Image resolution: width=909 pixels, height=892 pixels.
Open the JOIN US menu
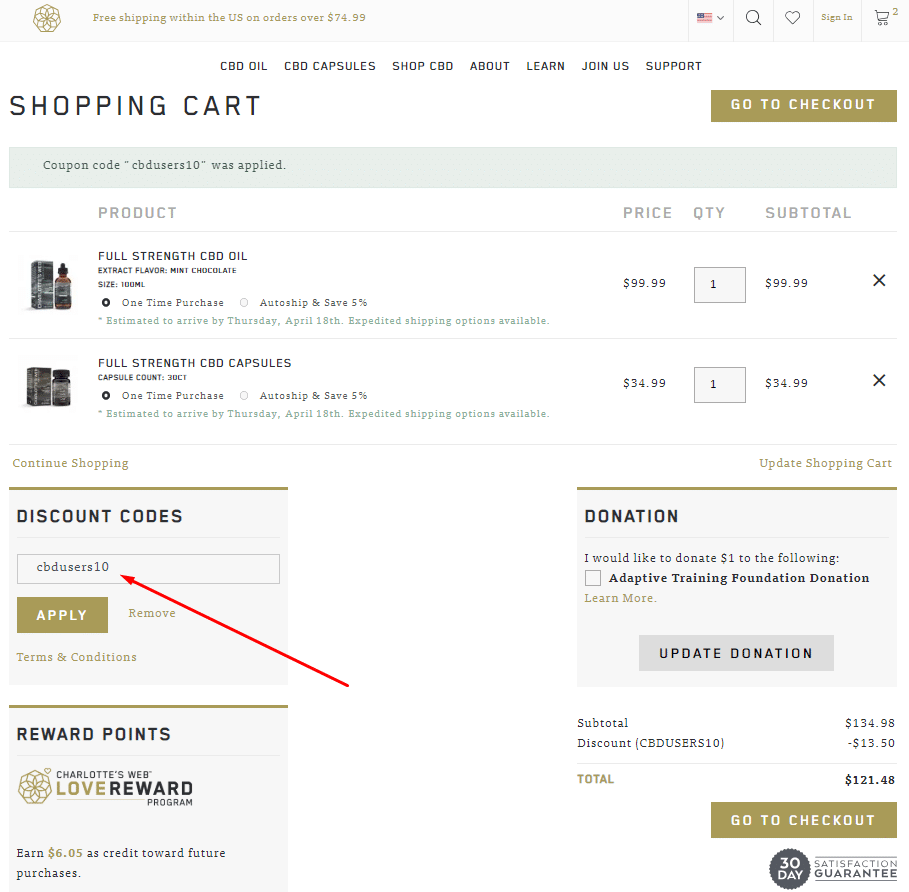click(605, 66)
